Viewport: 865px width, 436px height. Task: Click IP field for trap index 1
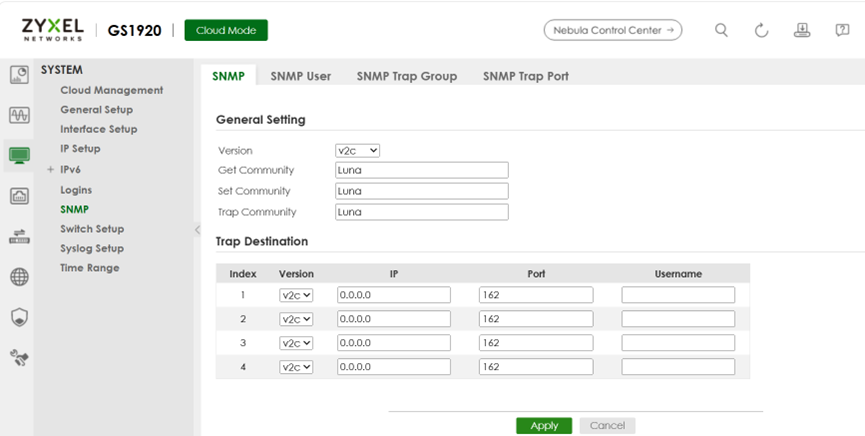coord(394,295)
